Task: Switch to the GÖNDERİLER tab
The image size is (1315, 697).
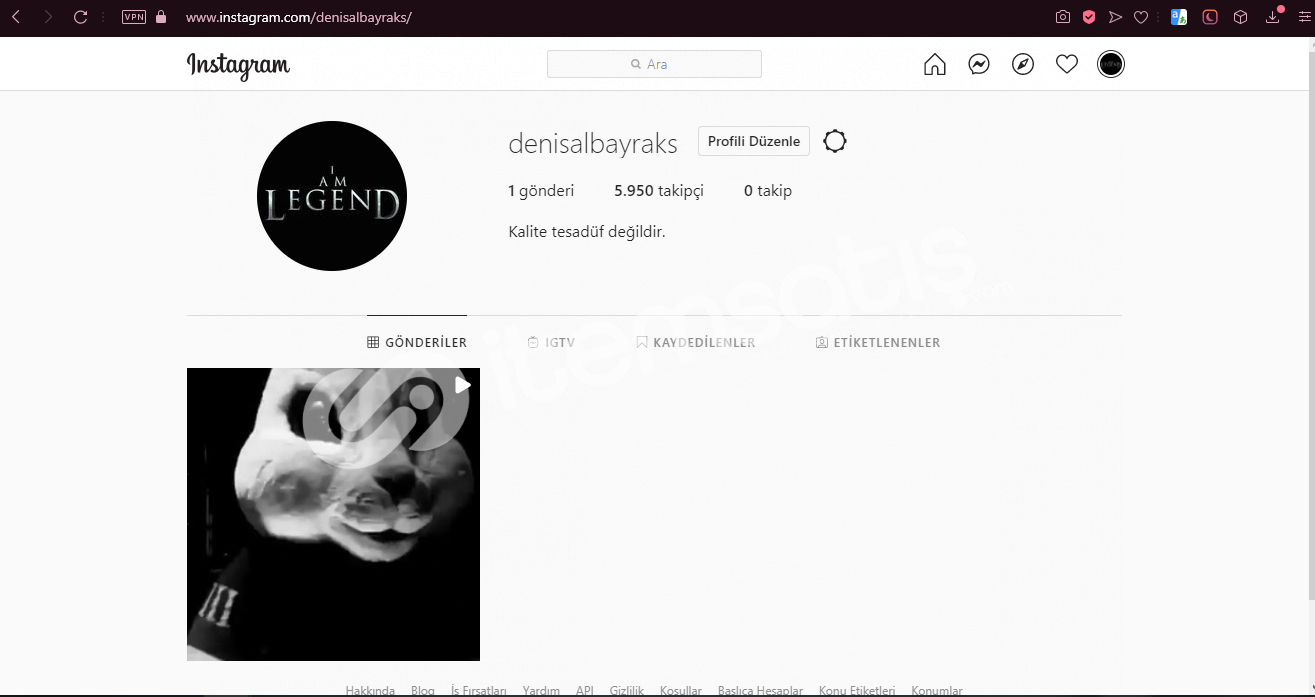Action: pos(417,342)
